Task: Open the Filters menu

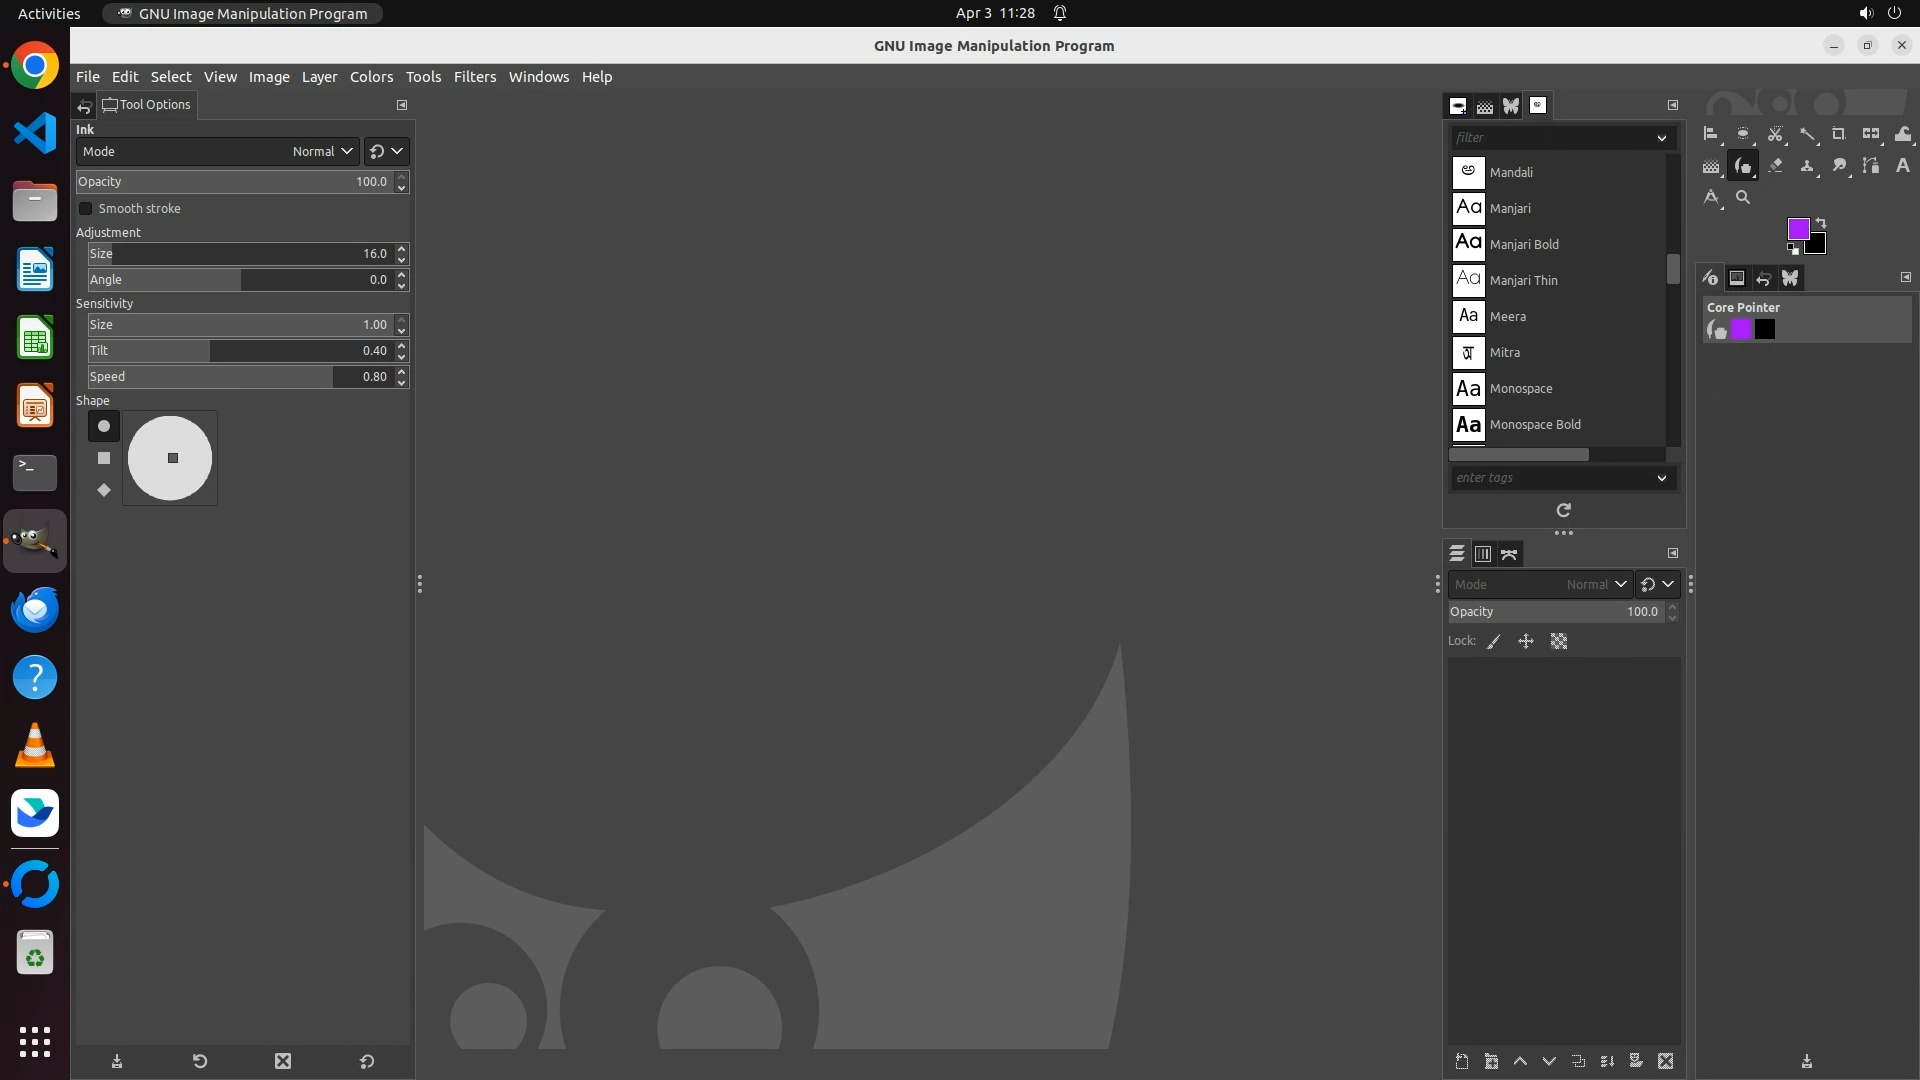Action: pyautogui.click(x=474, y=77)
